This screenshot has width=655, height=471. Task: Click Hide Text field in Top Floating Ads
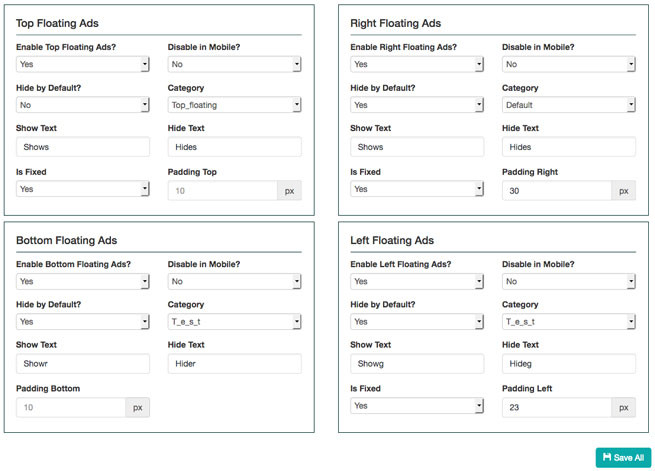click(x=234, y=147)
